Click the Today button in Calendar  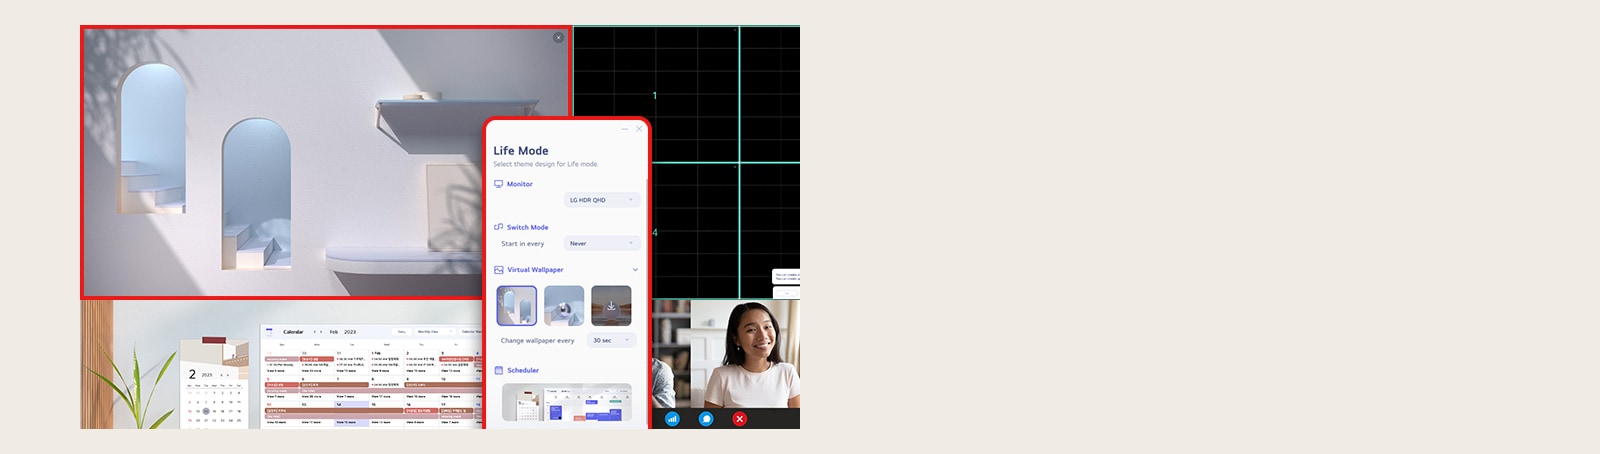pos(402,331)
